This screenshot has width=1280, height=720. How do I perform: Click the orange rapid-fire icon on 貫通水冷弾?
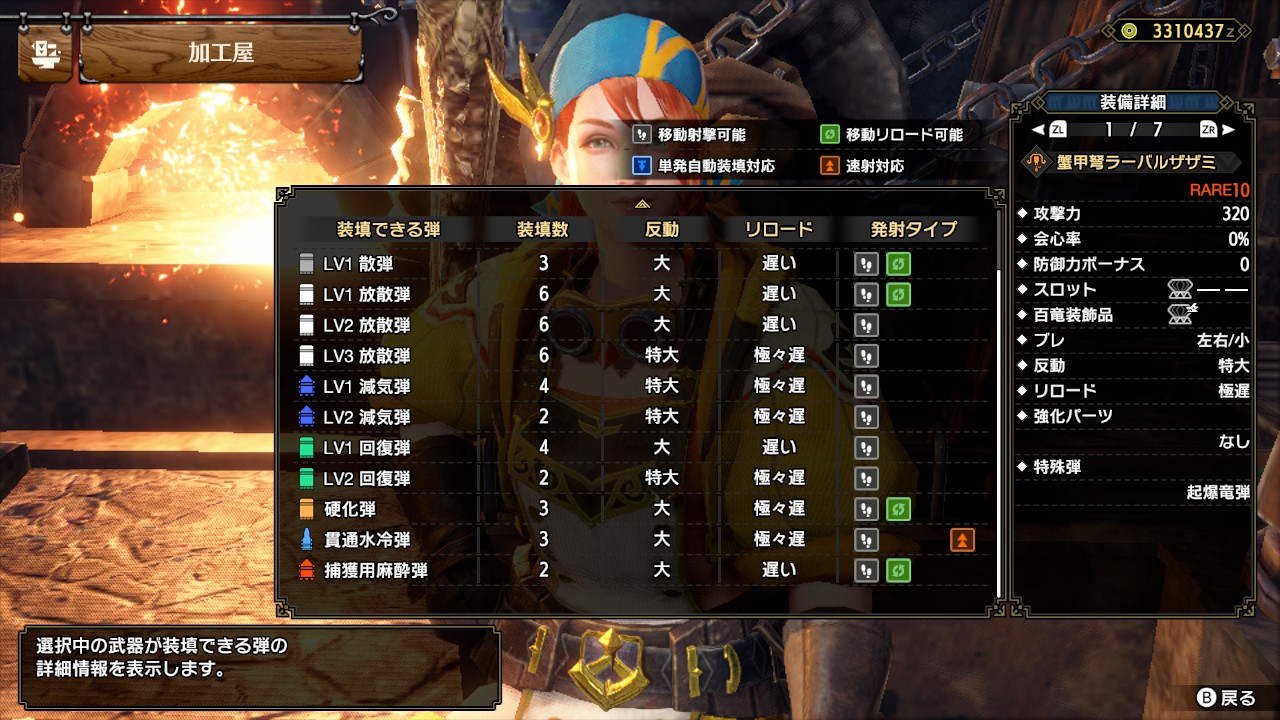tap(962, 540)
